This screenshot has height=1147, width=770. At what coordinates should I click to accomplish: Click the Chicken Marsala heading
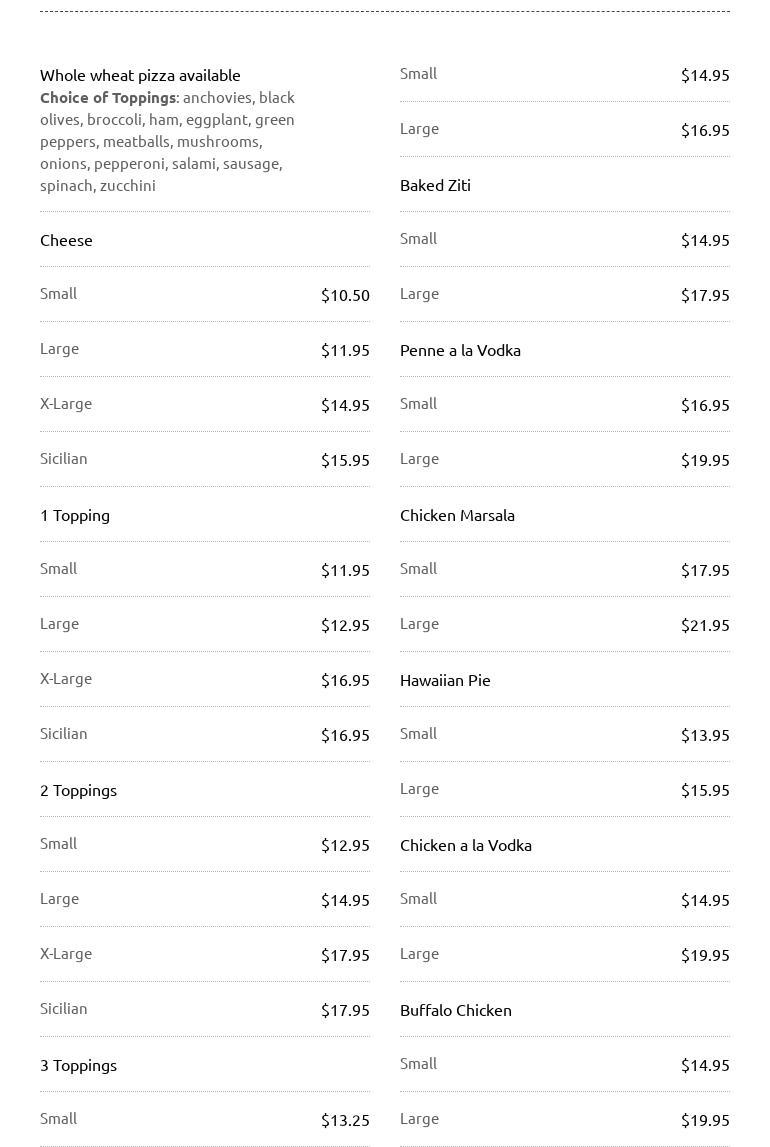[x=457, y=515]
